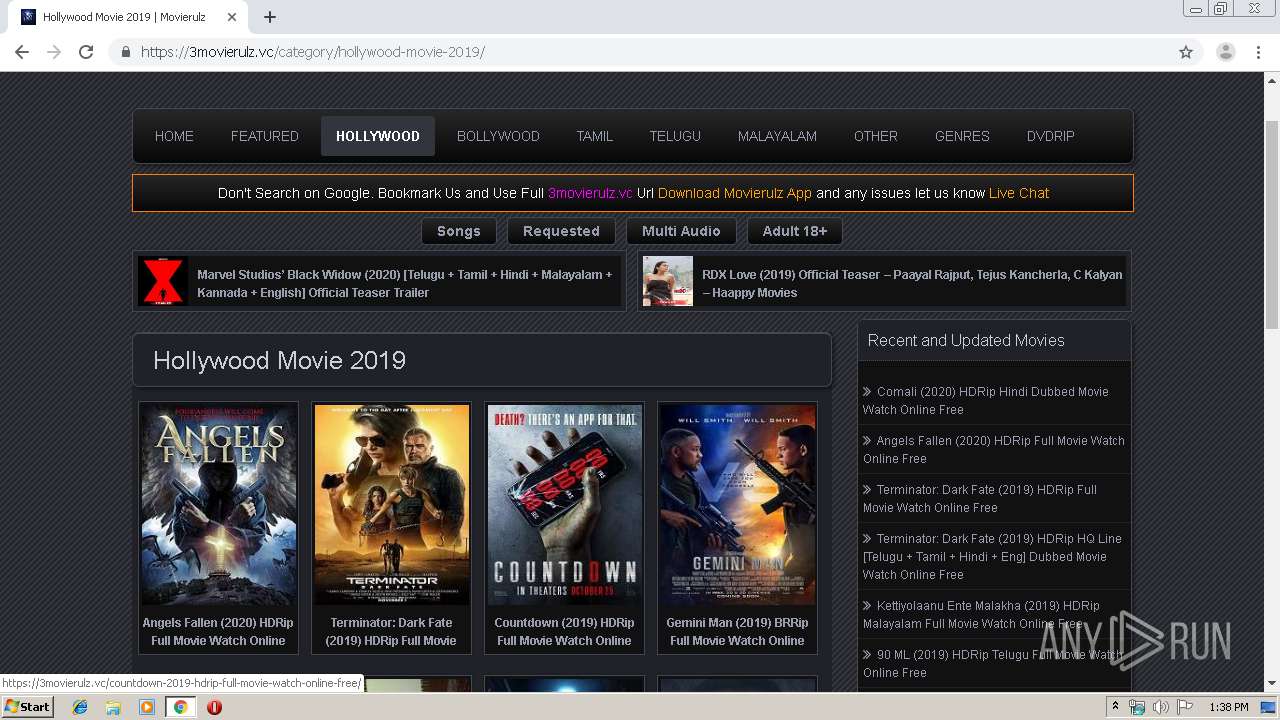Viewport: 1280px width, 720px height.
Task: Click the Hollywood Movie 2019 page heading
Action: point(279,360)
